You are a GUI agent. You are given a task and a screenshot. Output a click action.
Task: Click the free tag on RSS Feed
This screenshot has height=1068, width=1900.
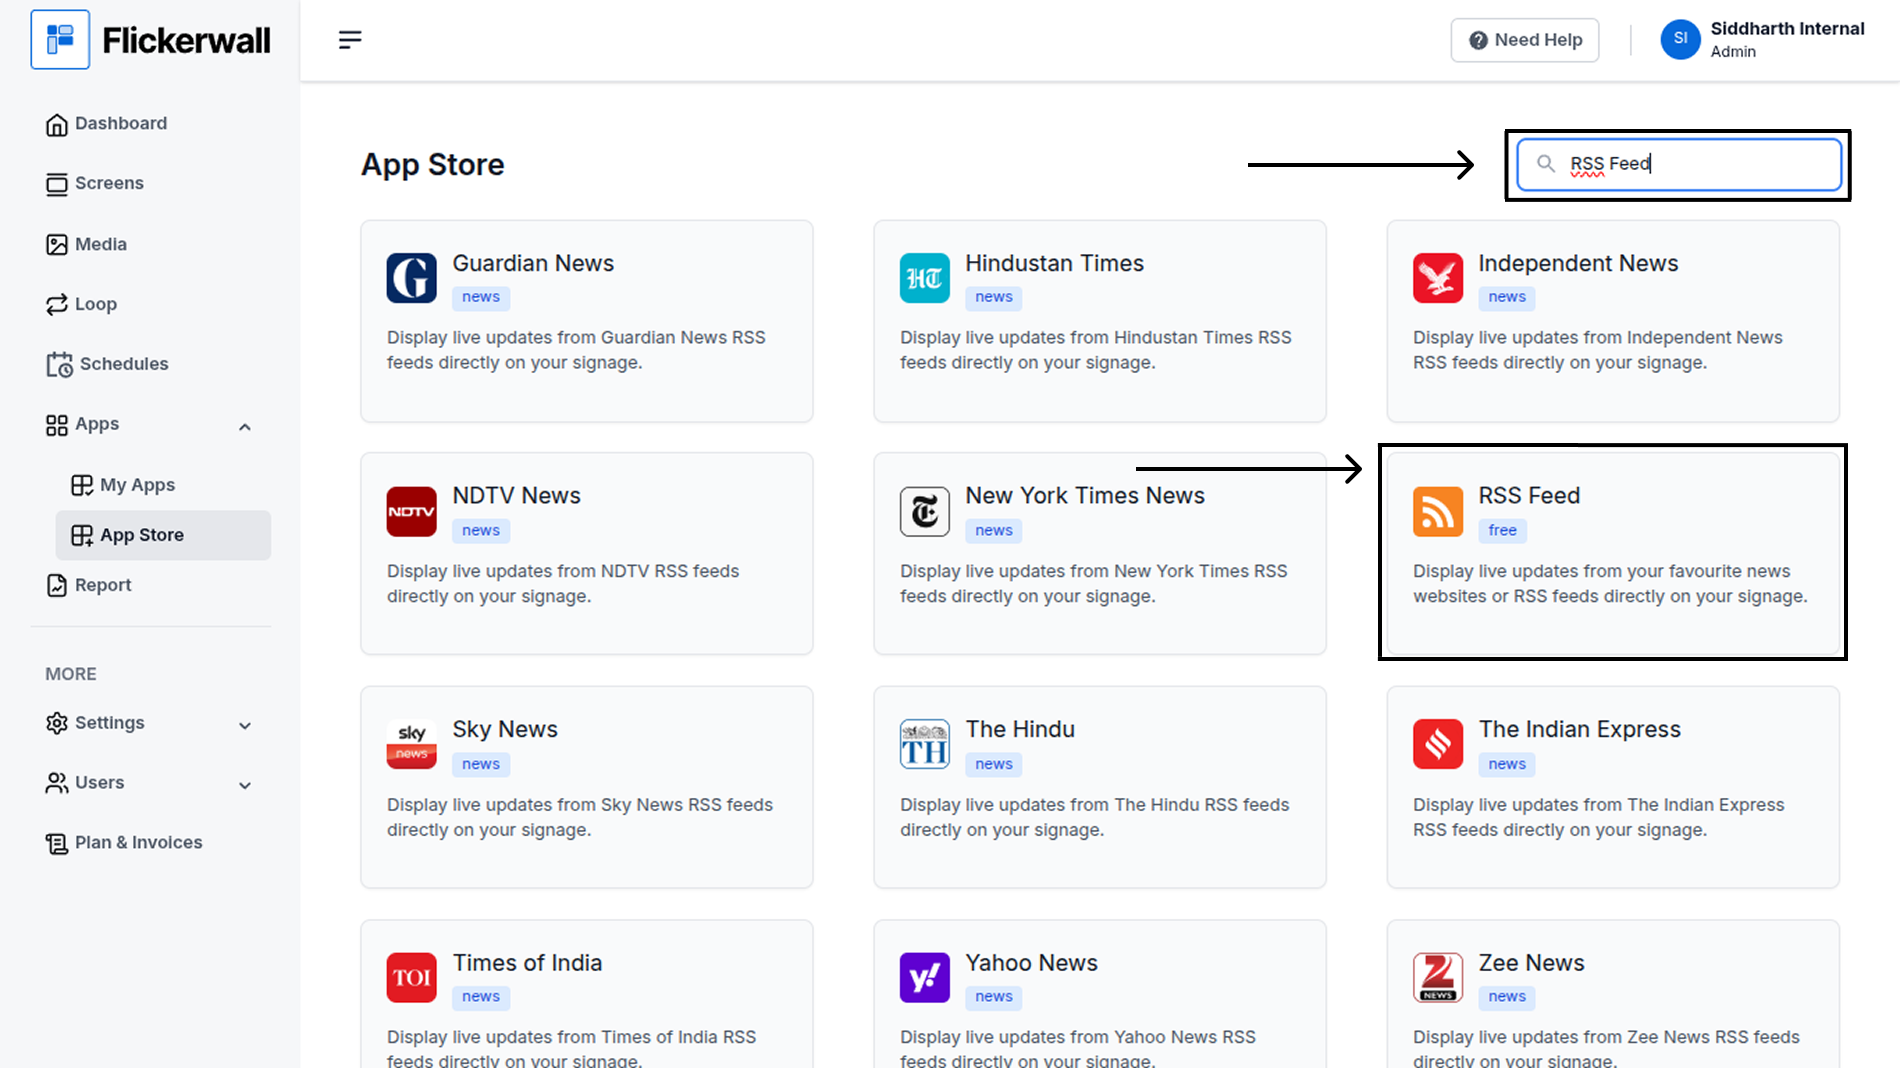[1502, 530]
